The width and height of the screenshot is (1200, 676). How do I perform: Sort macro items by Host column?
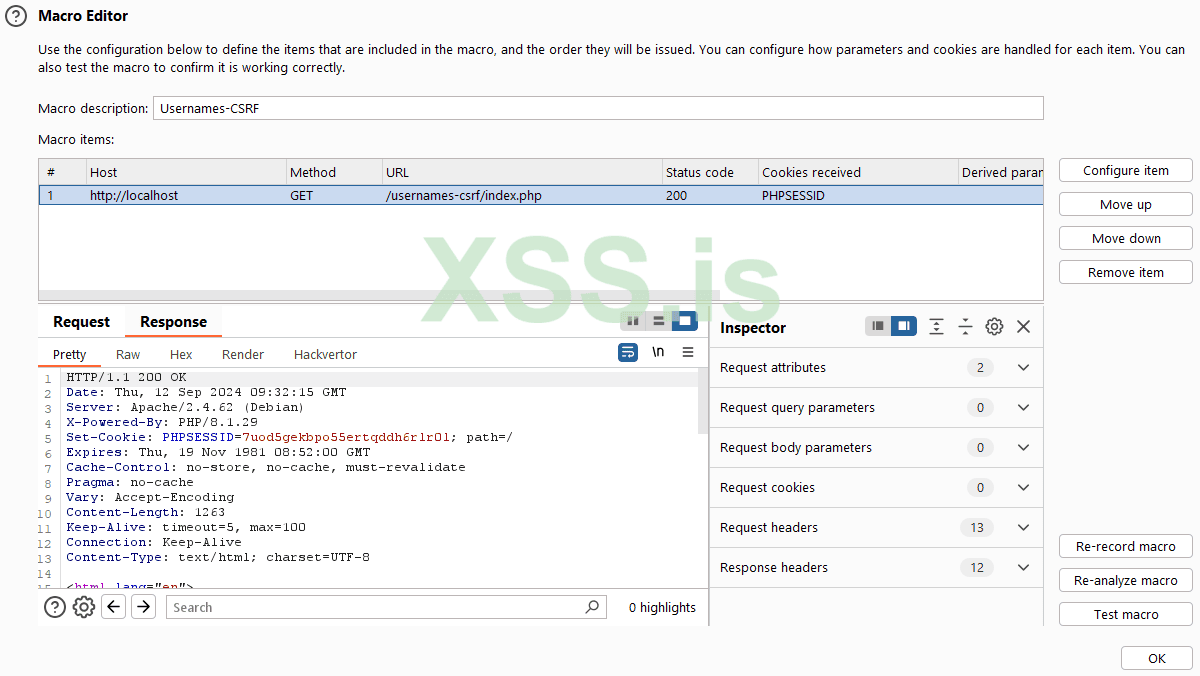[x=185, y=172]
